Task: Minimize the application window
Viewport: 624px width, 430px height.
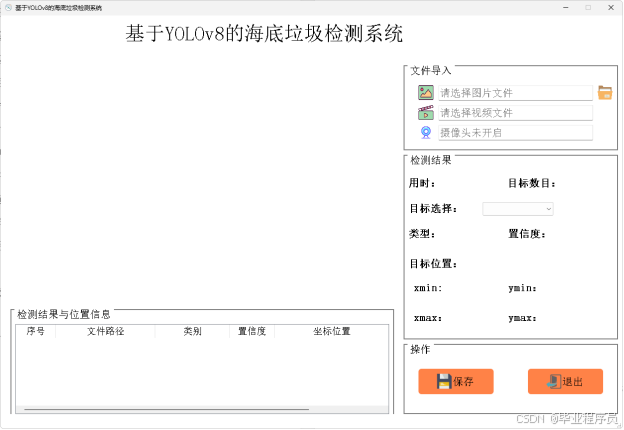Action: point(566,8)
